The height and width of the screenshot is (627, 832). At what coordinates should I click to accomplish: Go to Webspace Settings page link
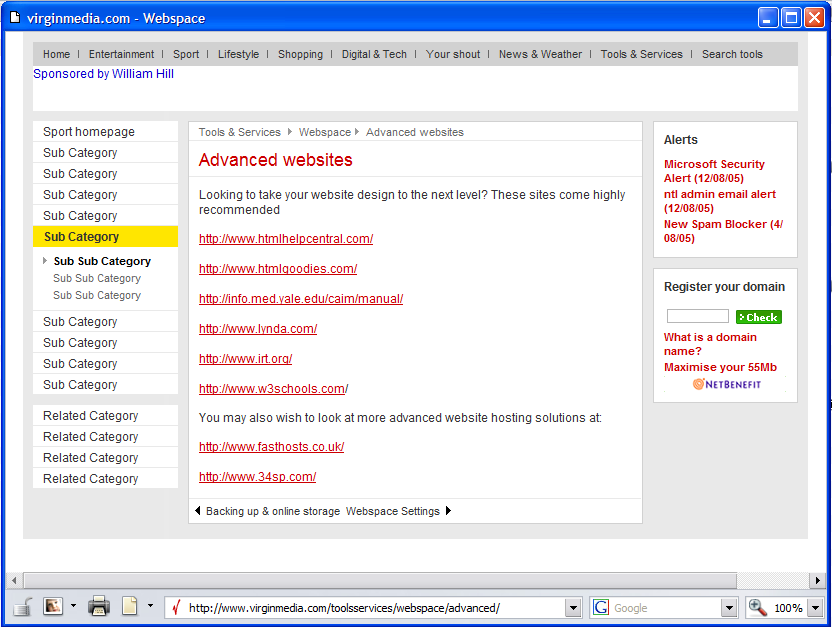[x=393, y=511]
